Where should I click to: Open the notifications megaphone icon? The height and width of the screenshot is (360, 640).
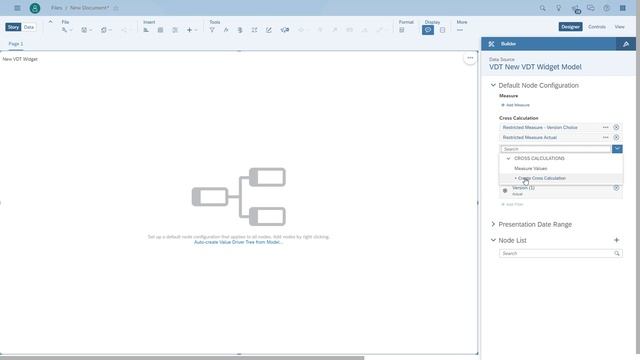click(x=575, y=8)
